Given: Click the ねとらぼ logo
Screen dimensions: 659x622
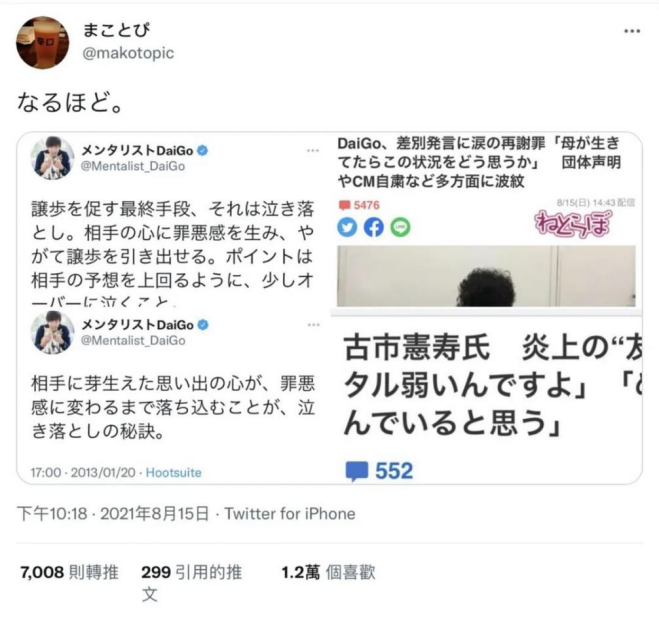Looking at the screenshot, I should [x=574, y=224].
